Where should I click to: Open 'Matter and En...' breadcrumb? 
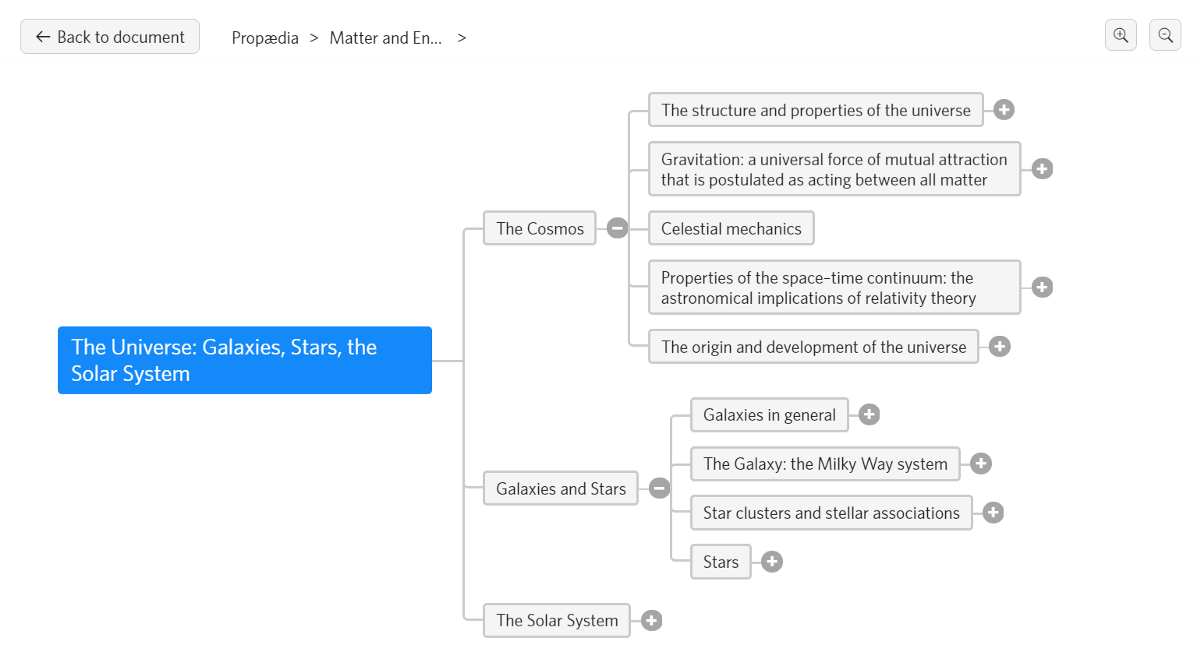coord(385,38)
